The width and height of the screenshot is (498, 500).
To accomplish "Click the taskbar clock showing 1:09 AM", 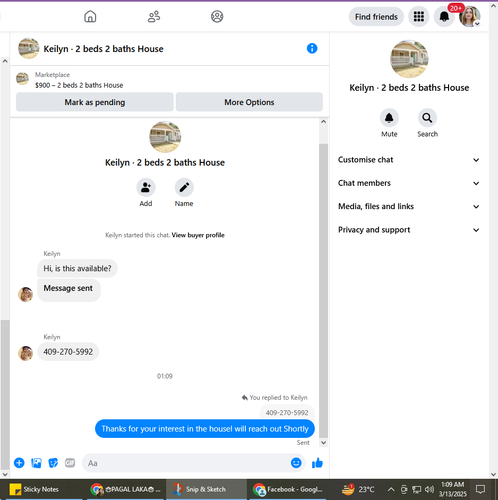I will 453,489.
